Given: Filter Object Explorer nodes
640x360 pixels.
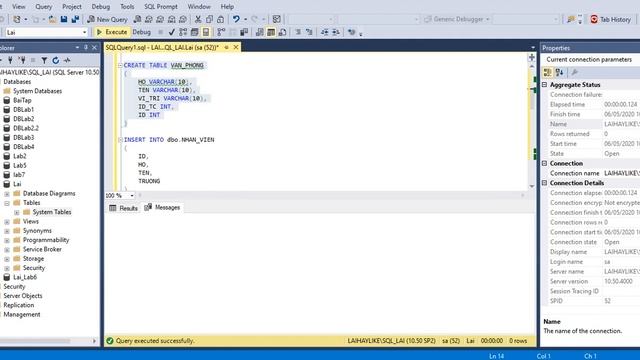Looking at the screenshot, I should pos(44,60).
